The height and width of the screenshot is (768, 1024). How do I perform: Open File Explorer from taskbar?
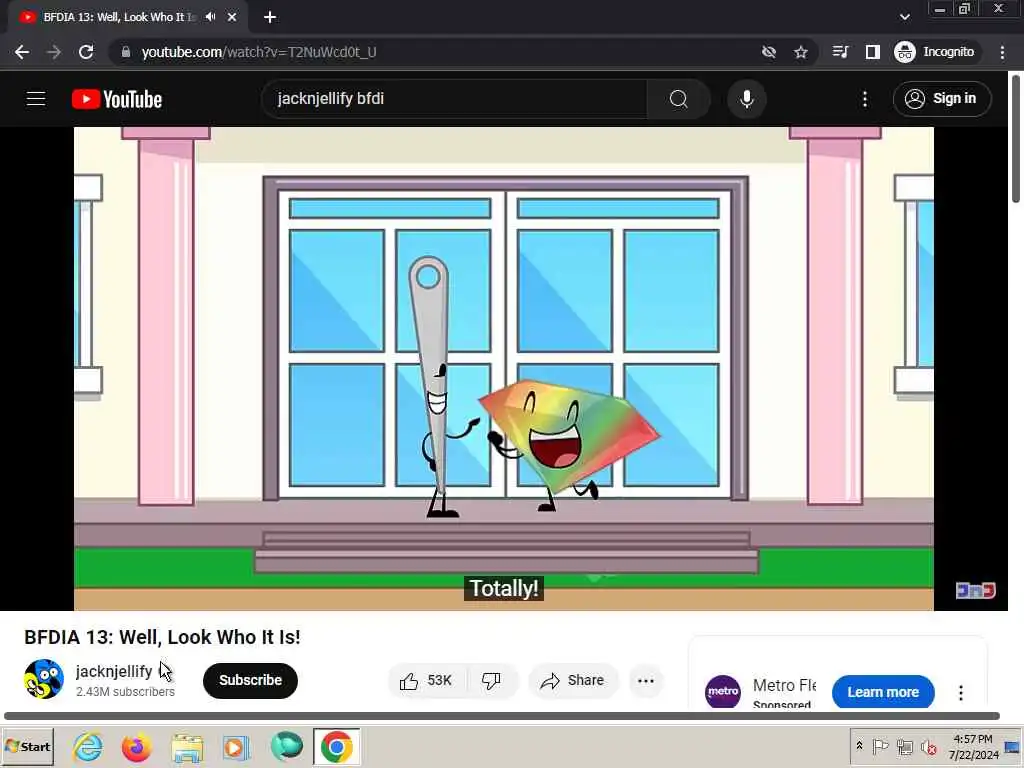[187, 747]
